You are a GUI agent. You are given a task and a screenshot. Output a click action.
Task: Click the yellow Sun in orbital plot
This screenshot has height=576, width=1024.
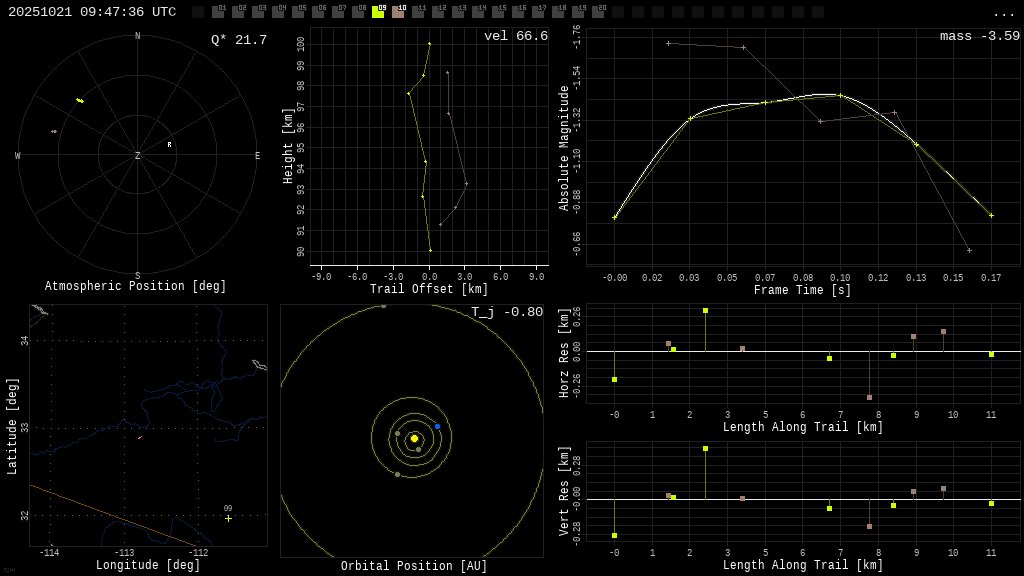414,438
